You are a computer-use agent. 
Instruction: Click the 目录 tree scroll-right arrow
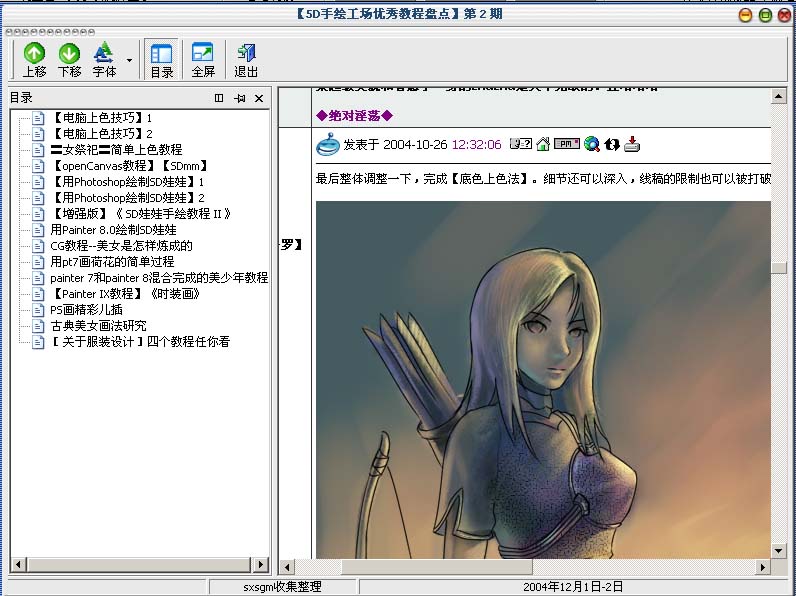point(260,564)
